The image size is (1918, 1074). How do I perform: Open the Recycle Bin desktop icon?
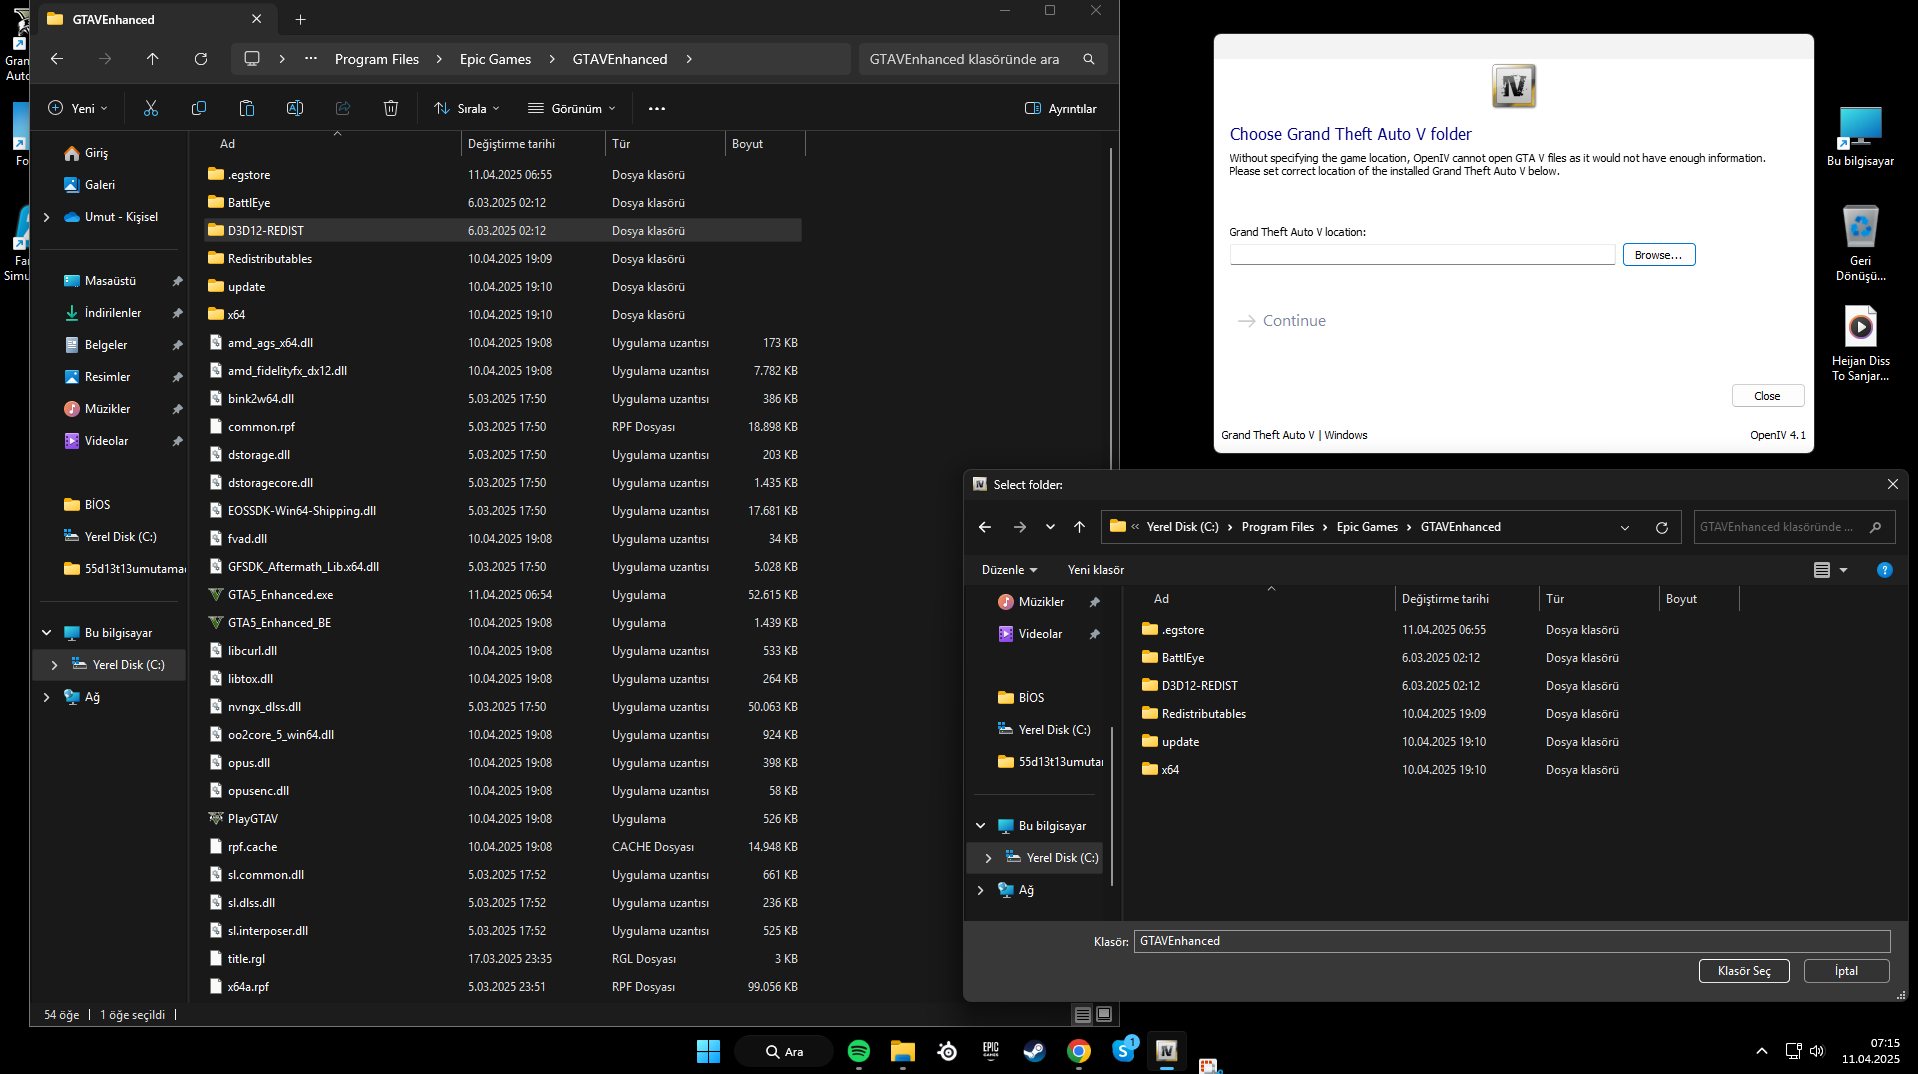click(x=1860, y=243)
